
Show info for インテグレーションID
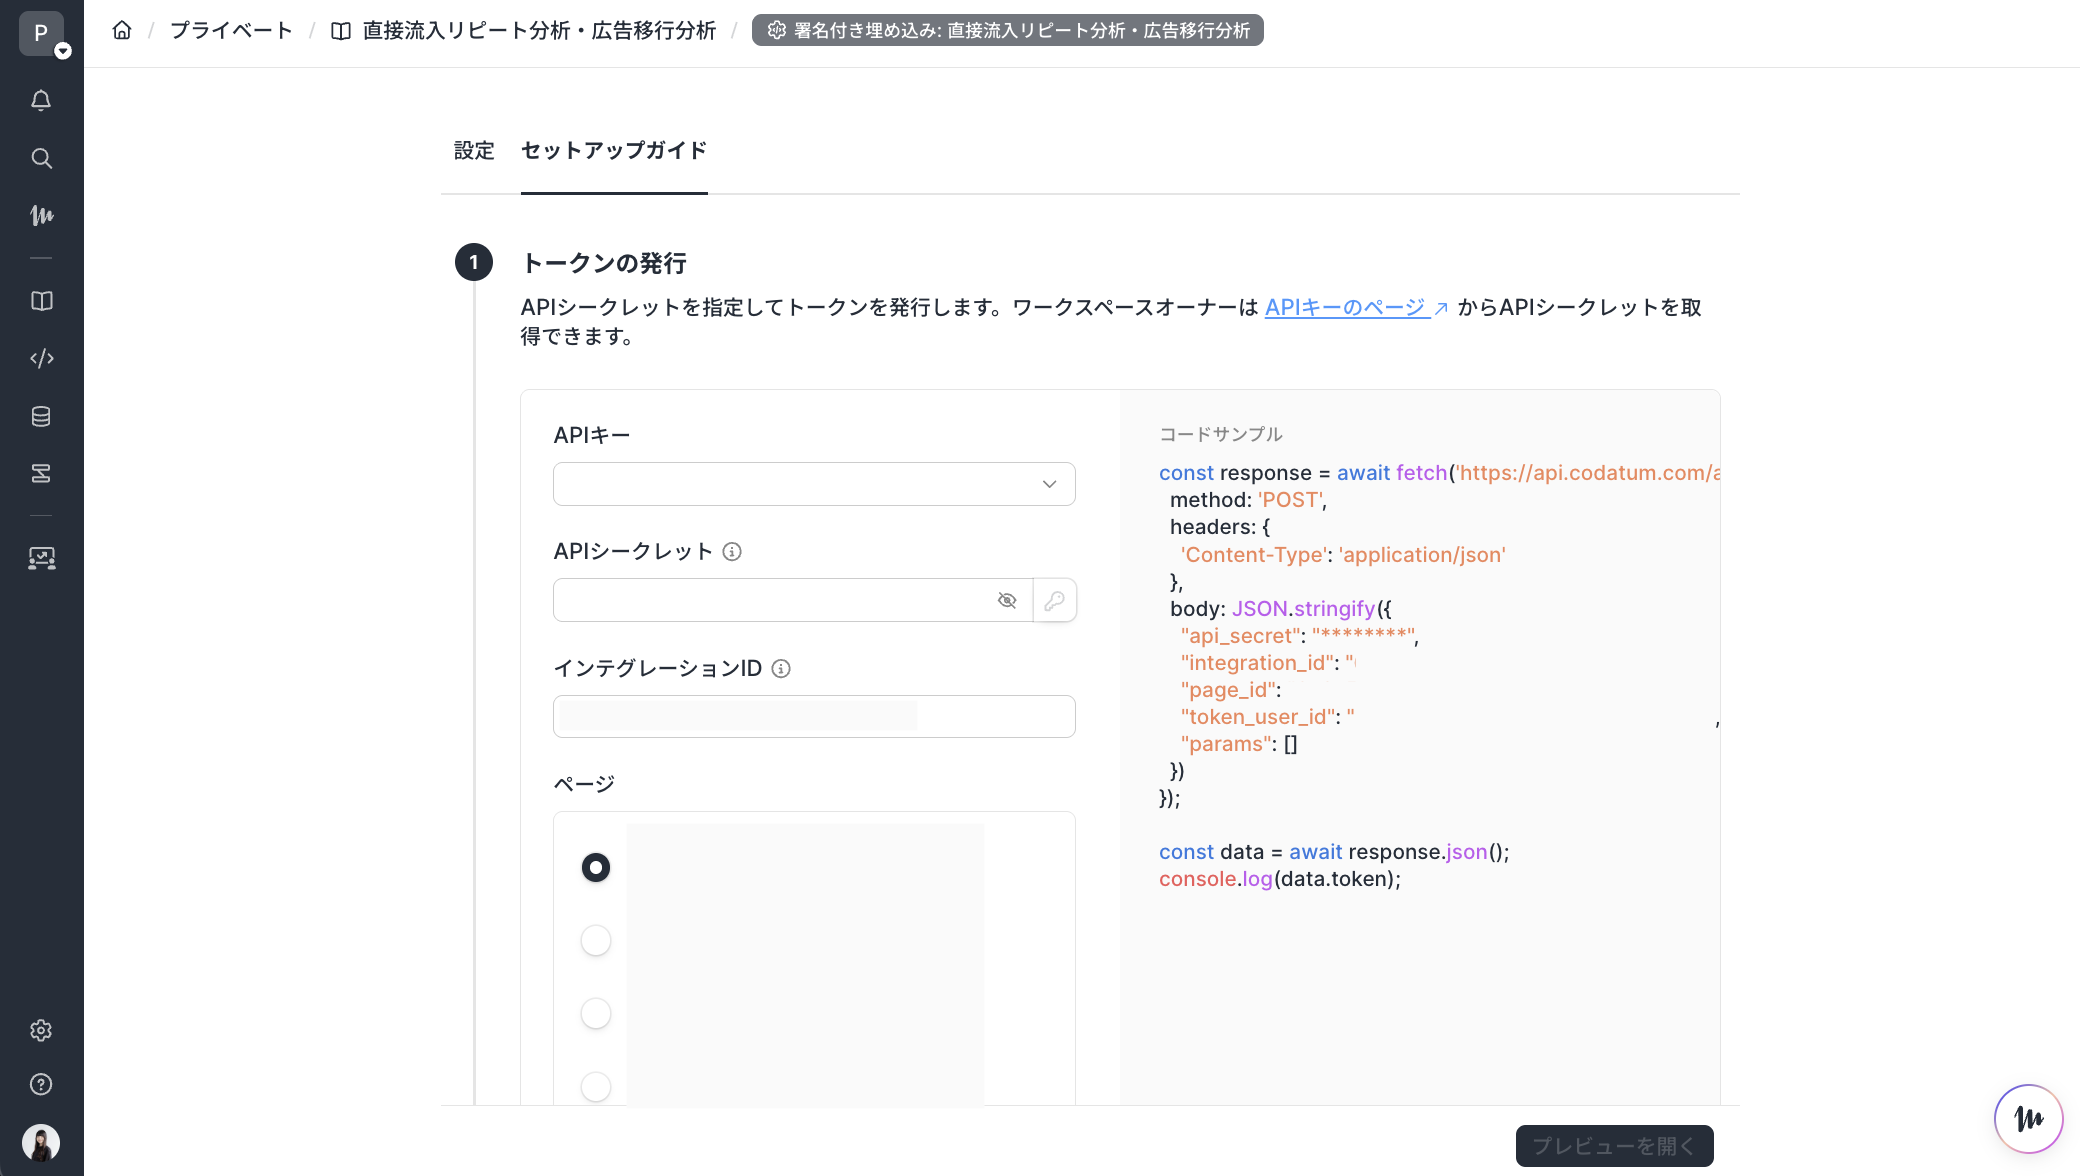(781, 669)
